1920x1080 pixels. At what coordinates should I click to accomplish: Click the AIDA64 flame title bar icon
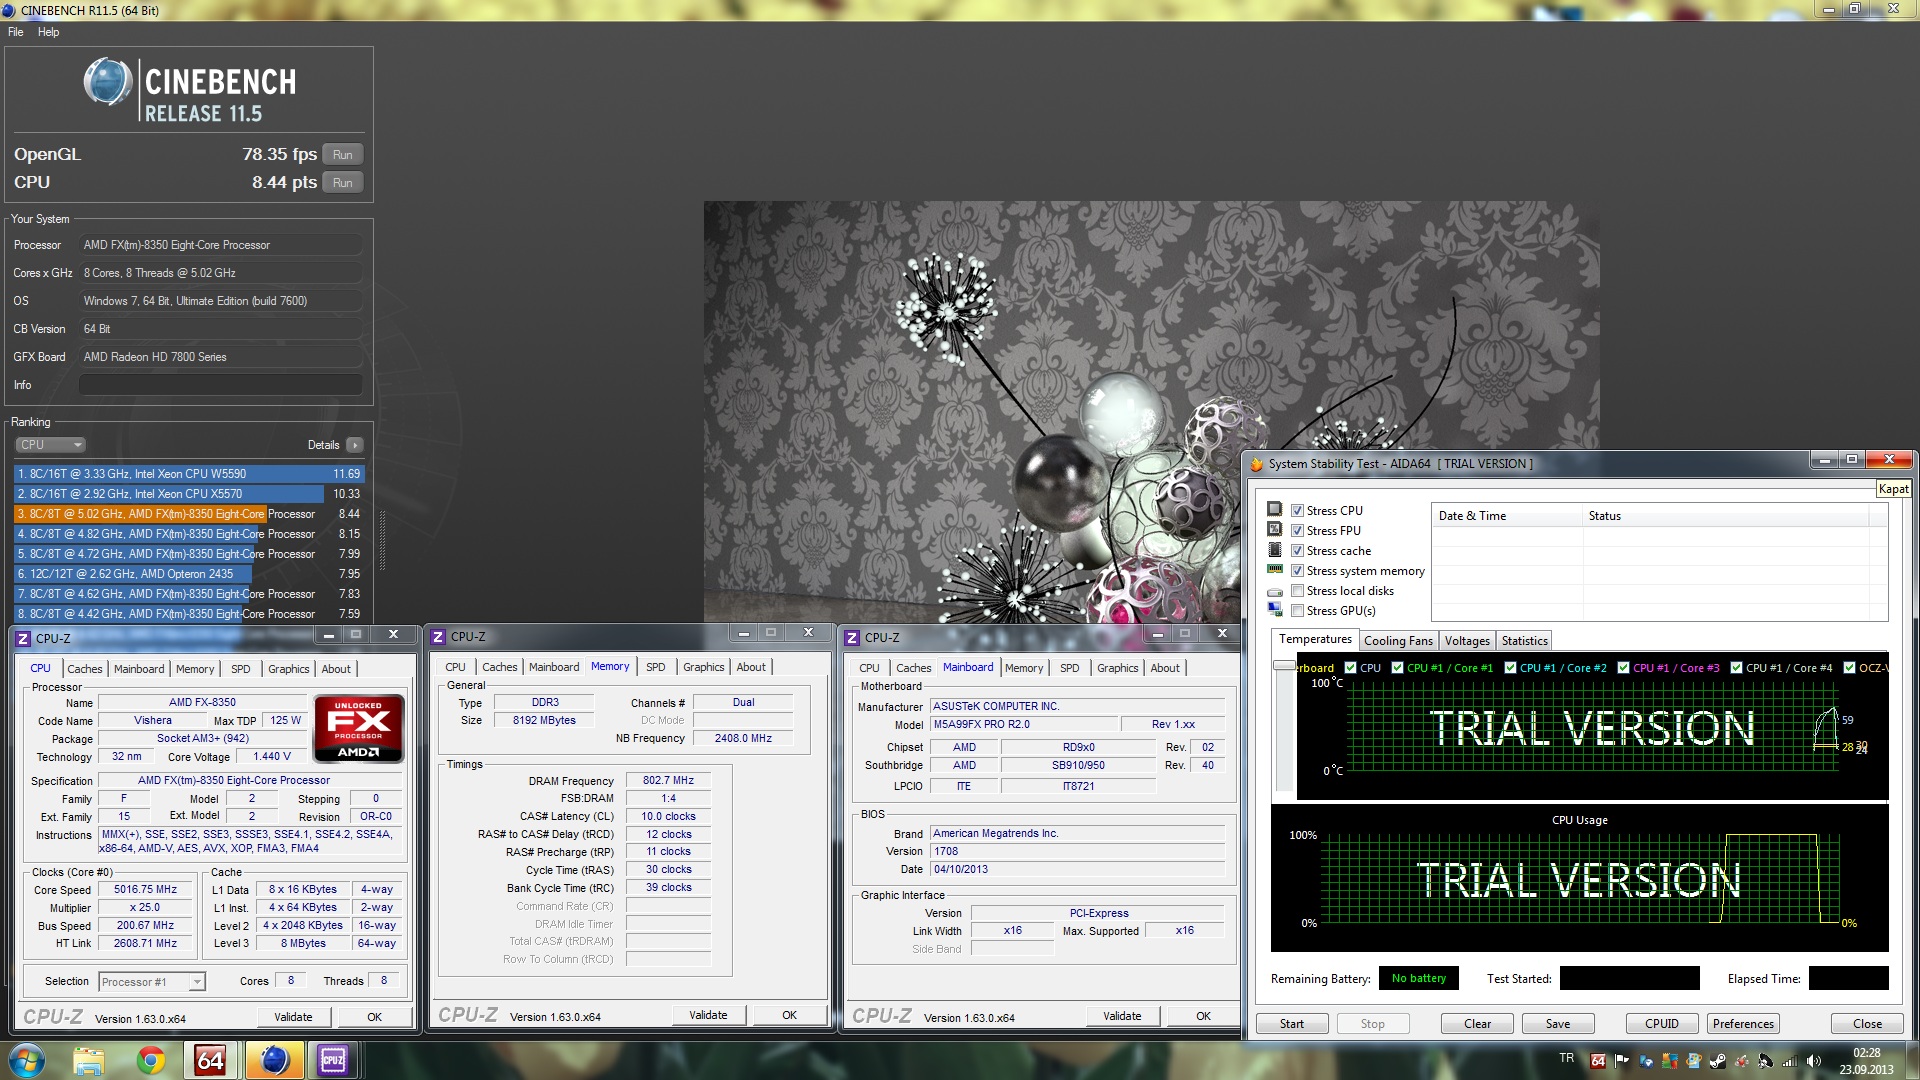(1257, 463)
